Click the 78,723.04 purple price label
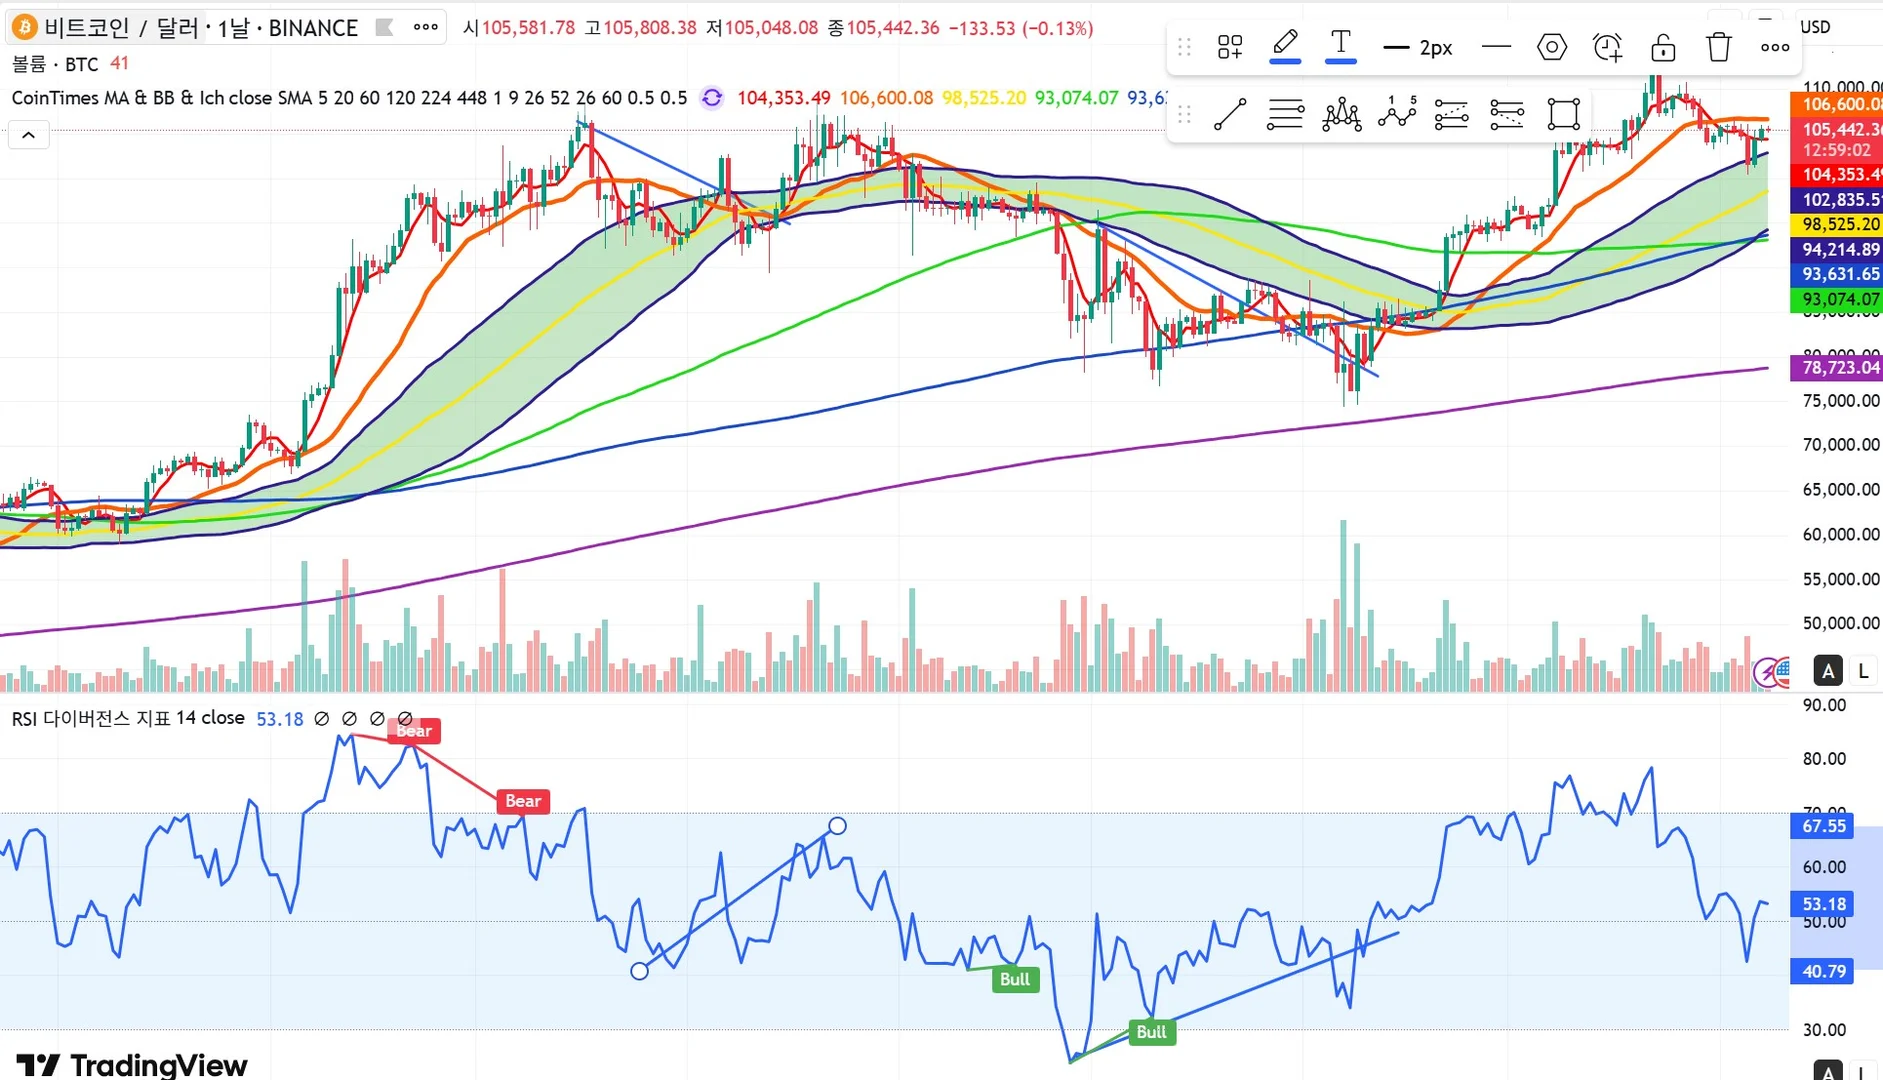Image resolution: width=1883 pixels, height=1080 pixels. tap(1837, 368)
